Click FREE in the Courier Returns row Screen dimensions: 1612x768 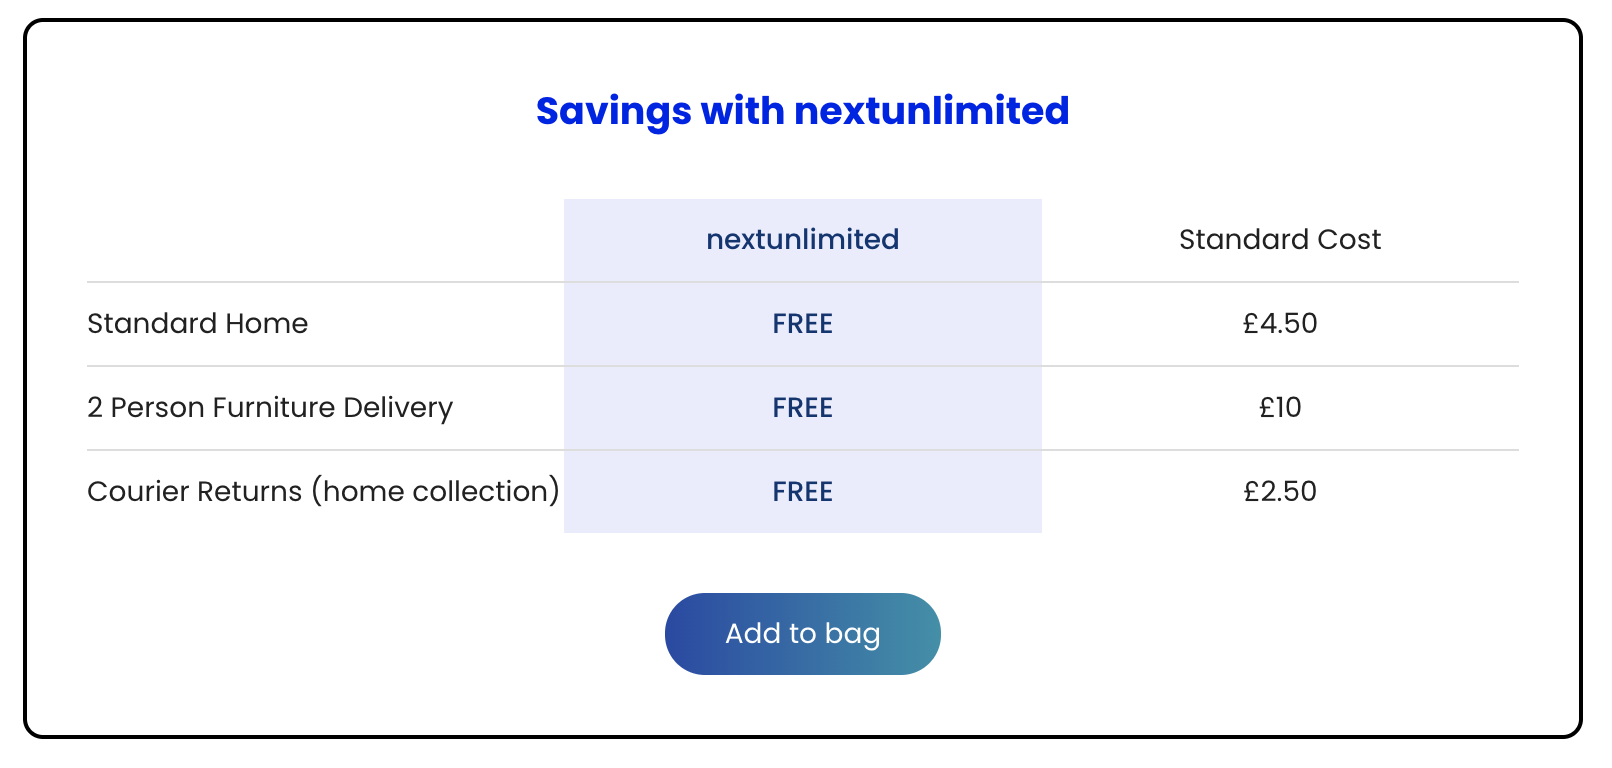(x=802, y=492)
